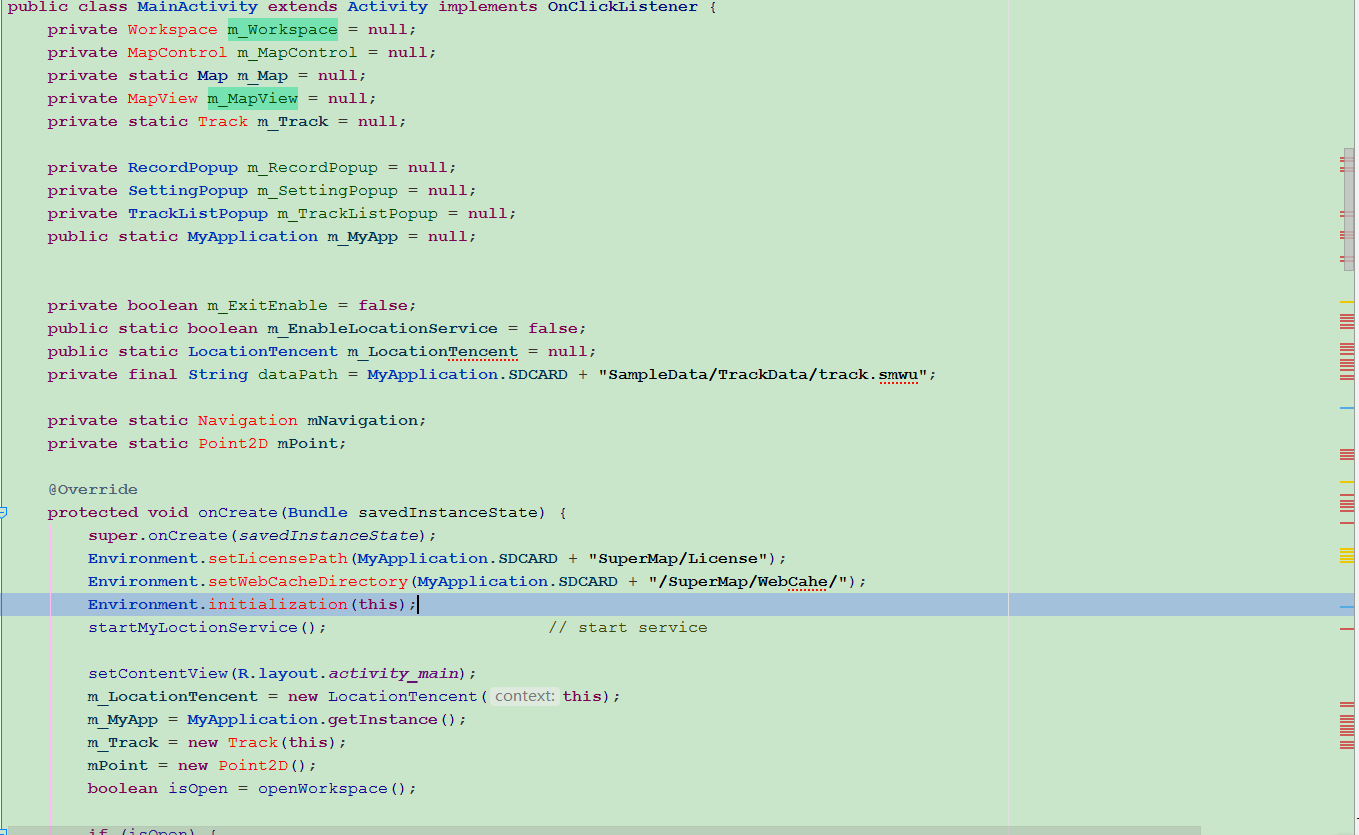Click the '// start service' comment
Screen dimensions: 1359x835
(627, 628)
